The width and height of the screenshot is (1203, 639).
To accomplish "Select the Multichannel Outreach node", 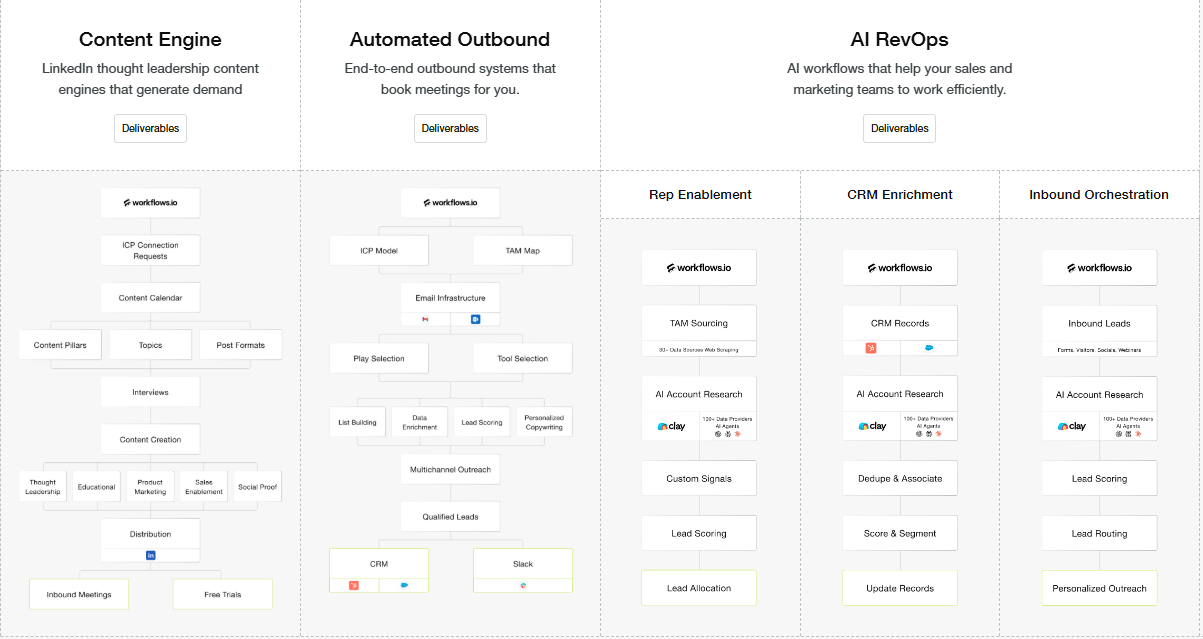I will click(450, 468).
